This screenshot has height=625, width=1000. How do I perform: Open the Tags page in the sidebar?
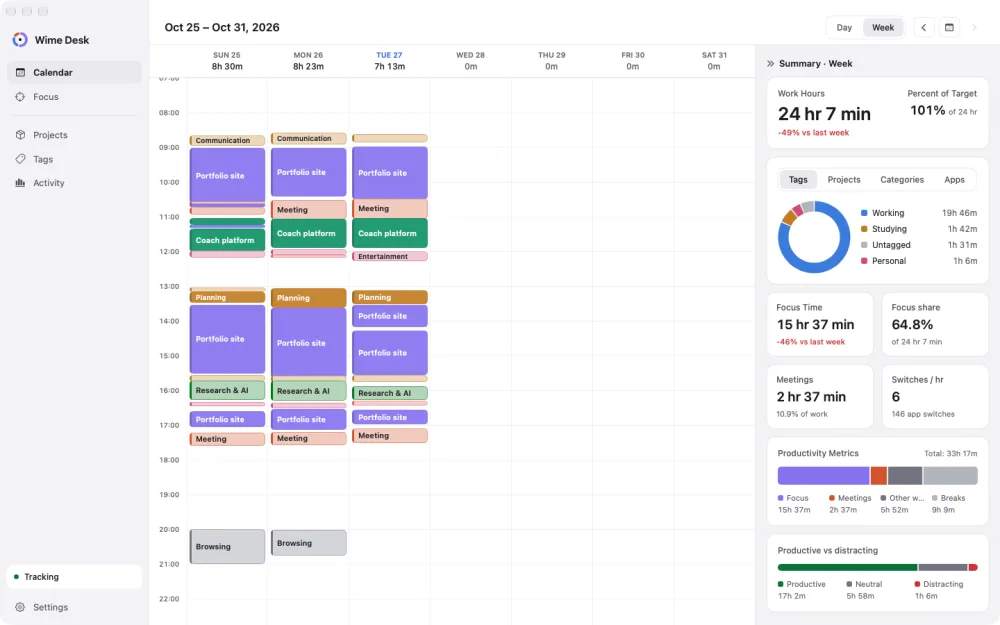74,159
